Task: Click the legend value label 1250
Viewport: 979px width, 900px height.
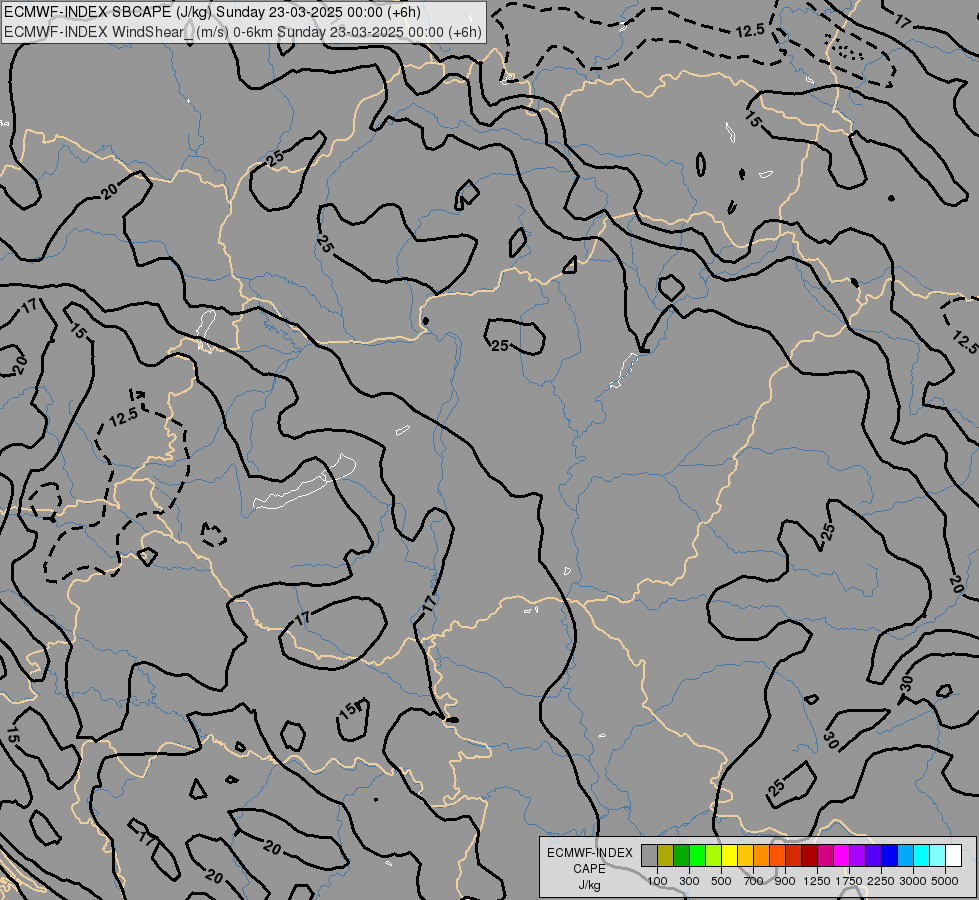Action: pyautogui.click(x=817, y=881)
